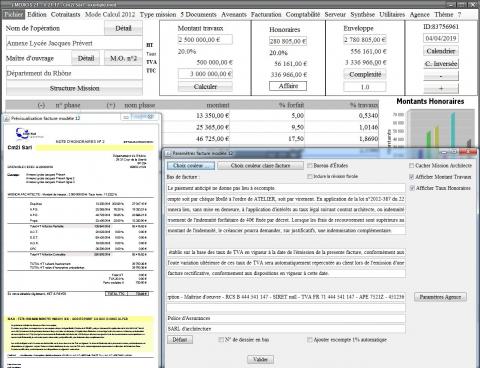This screenshot has height=368, width=480.
Task: Click the invoice preview page thumbnail
Action: 81,245
